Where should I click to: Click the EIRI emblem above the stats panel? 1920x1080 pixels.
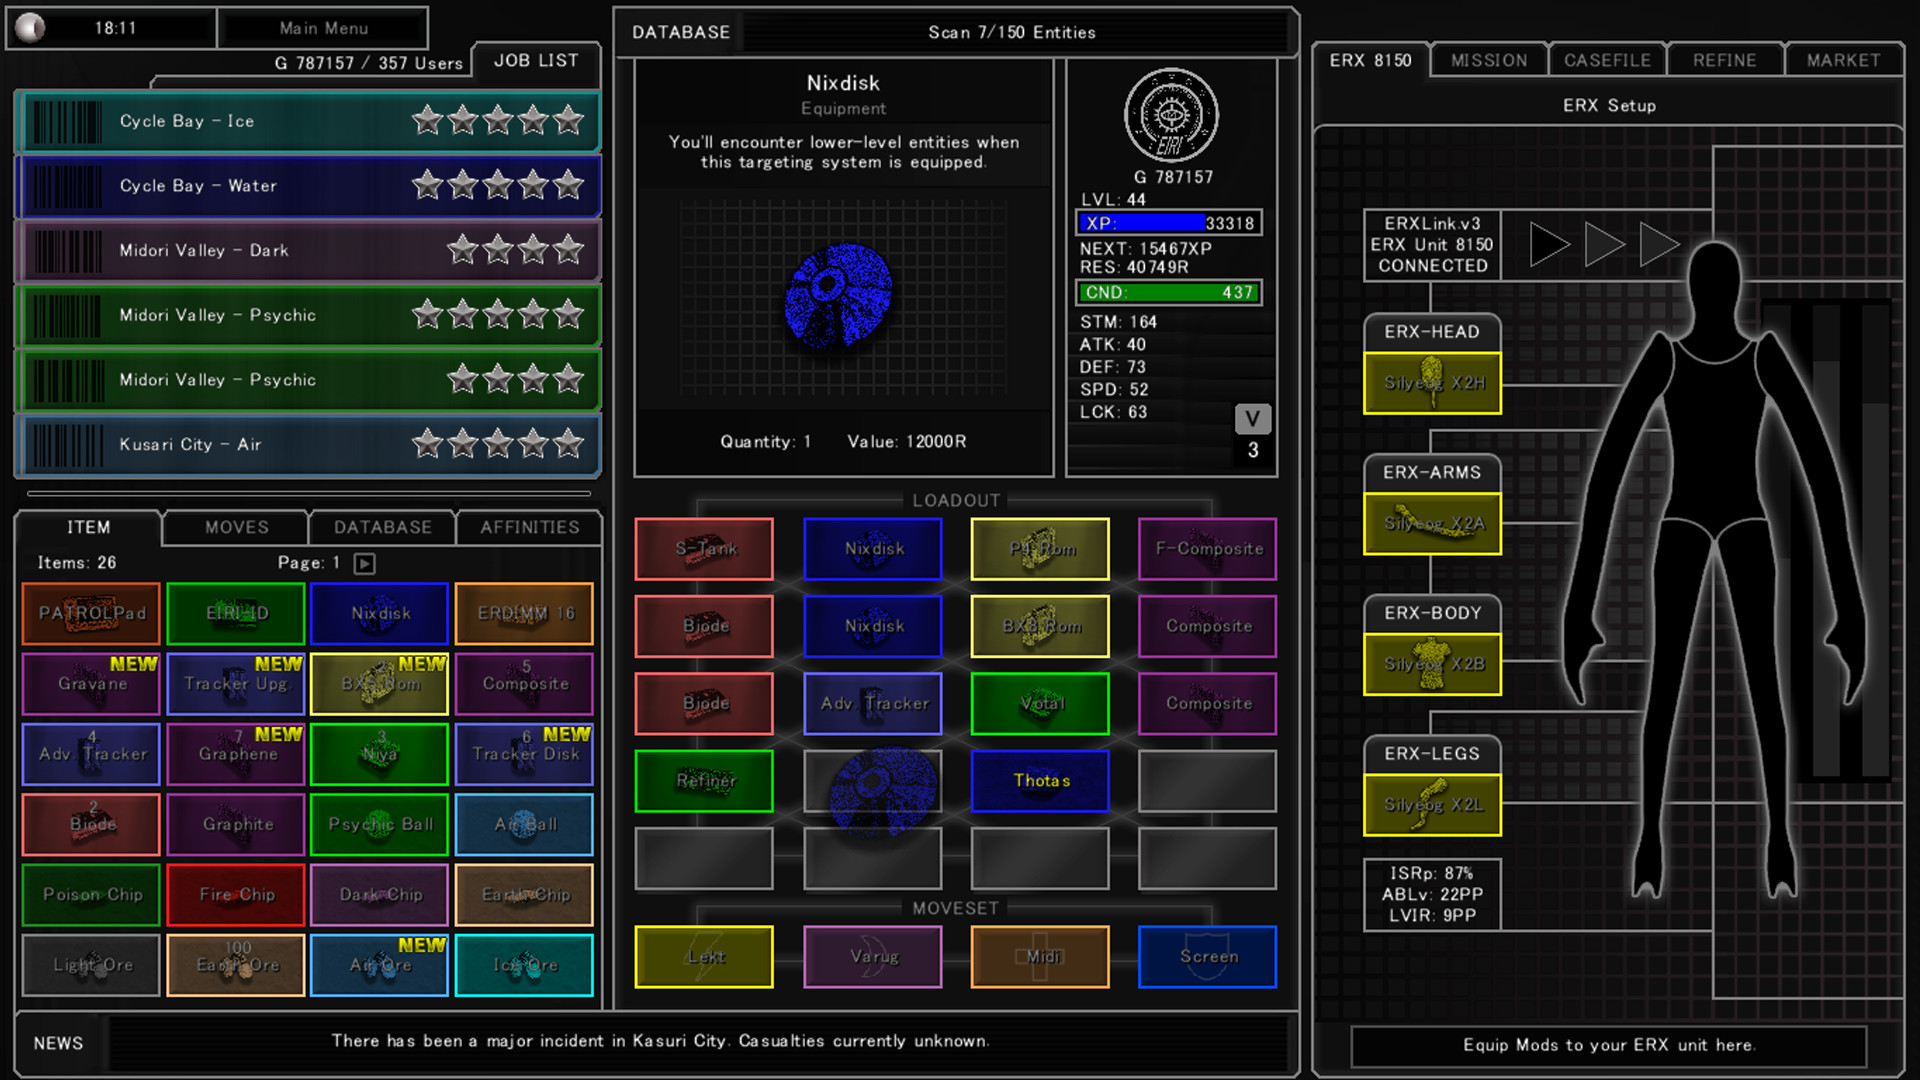[x=1171, y=116]
